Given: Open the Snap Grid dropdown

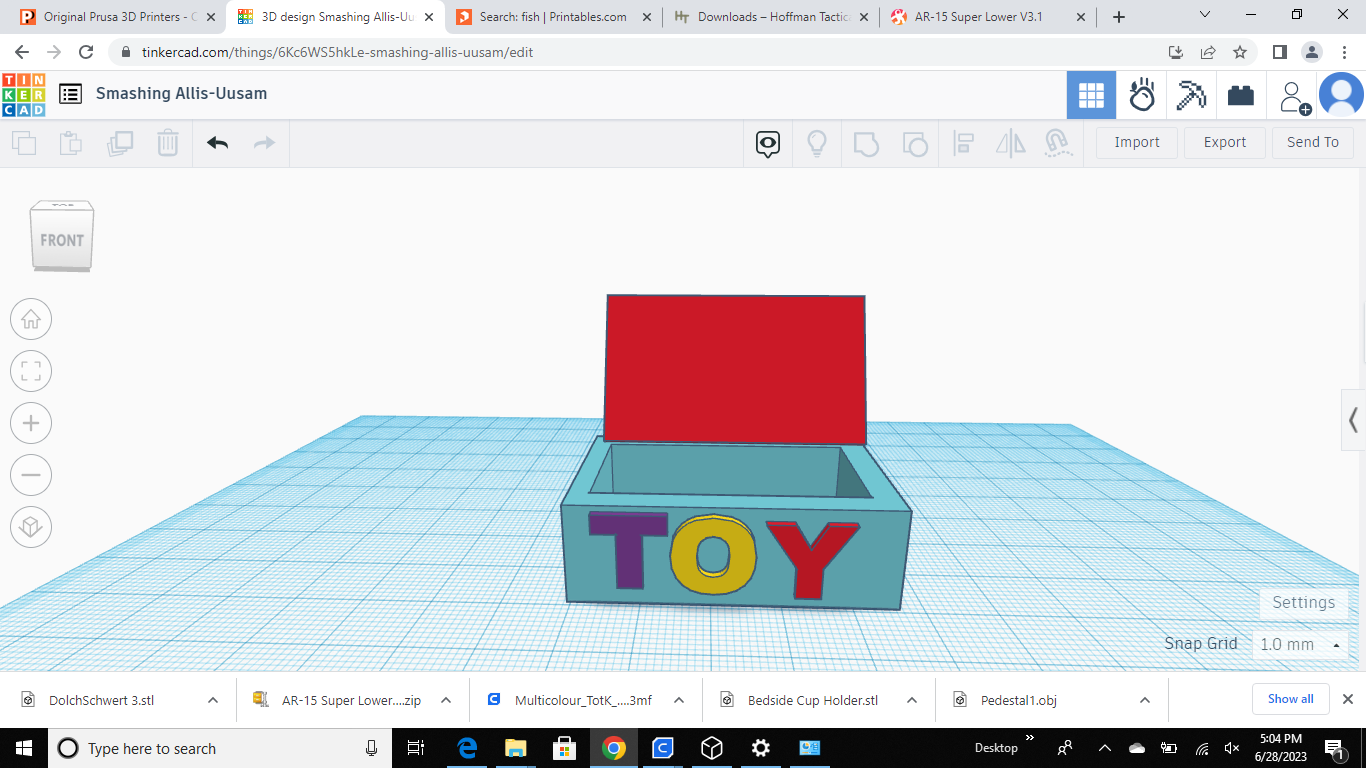Looking at the screenshot, I should pyautogui.click(x=1300, y=644).
